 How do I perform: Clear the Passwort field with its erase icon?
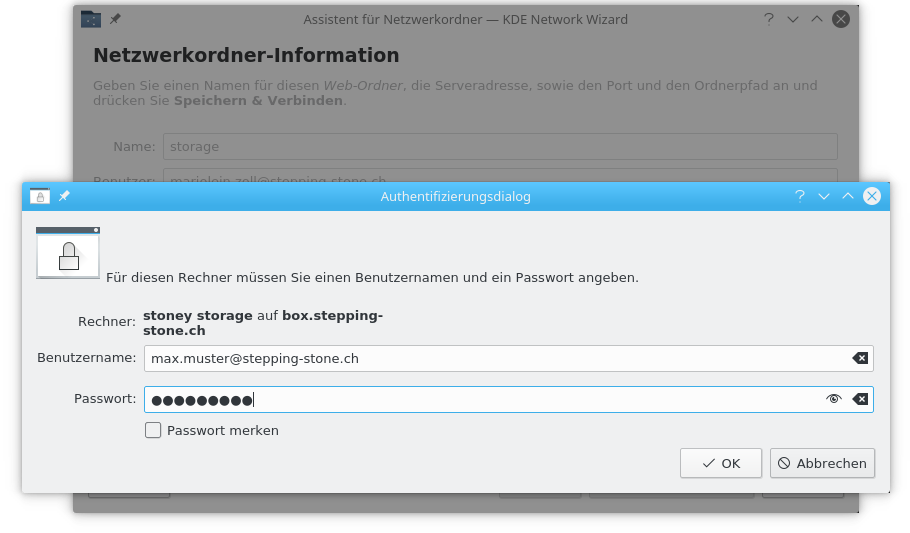pos(860,399)
